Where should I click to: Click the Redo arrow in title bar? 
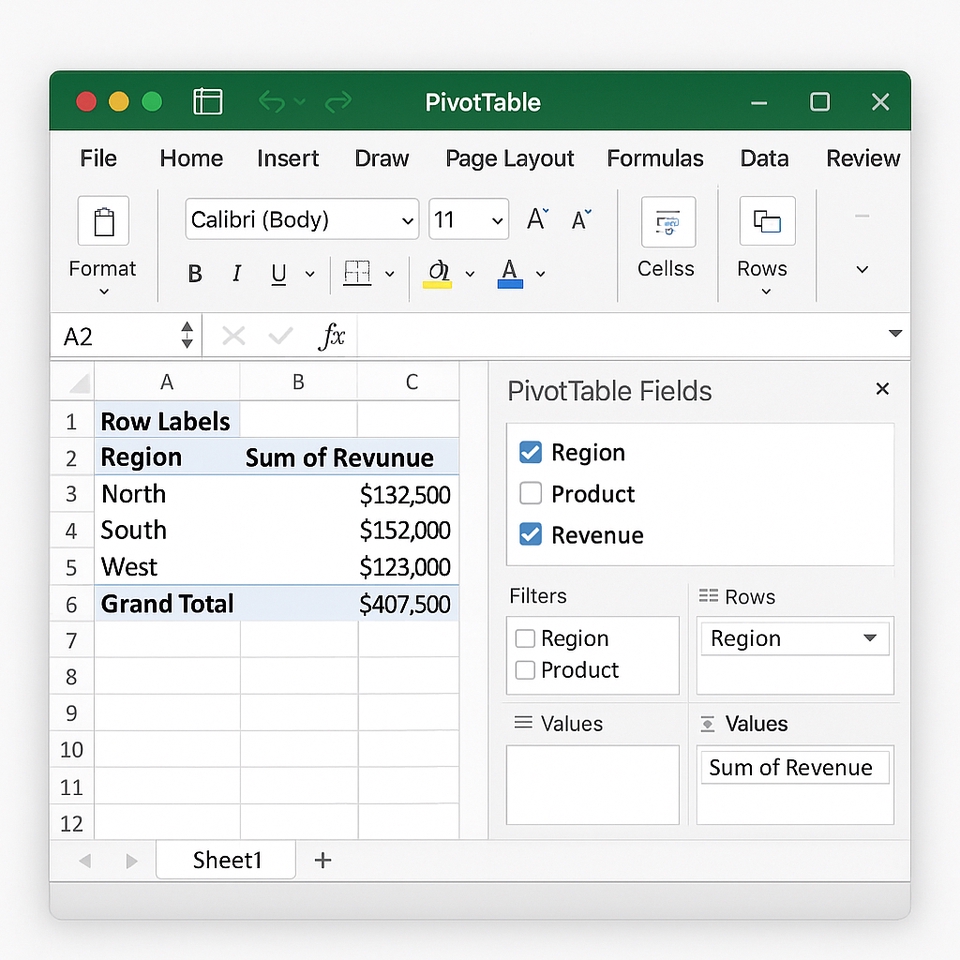[338, 102]
